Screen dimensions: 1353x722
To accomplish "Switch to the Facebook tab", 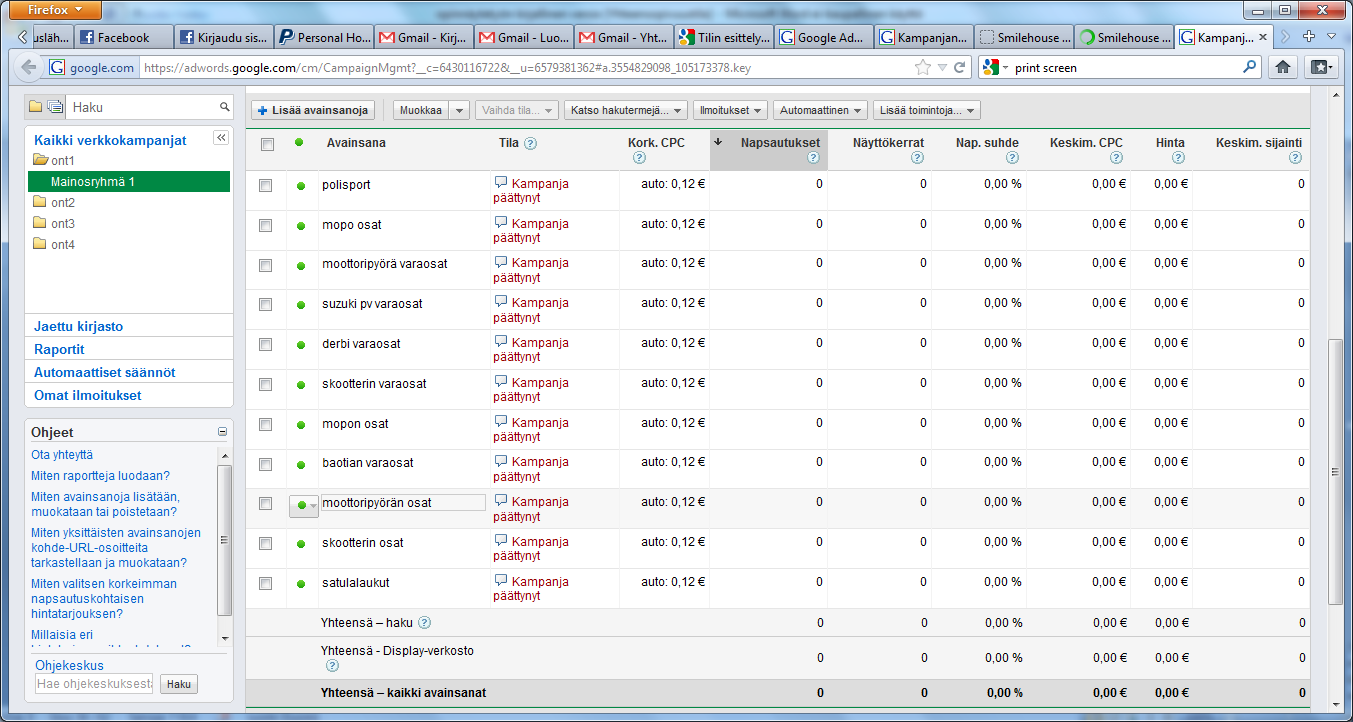I will [x=123, y=38].
